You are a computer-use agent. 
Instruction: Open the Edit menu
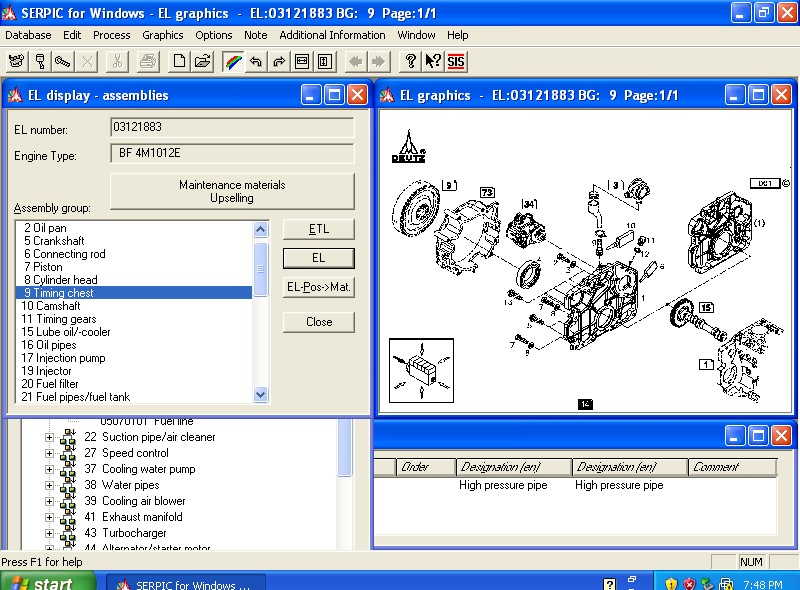(x=72, y=35)
